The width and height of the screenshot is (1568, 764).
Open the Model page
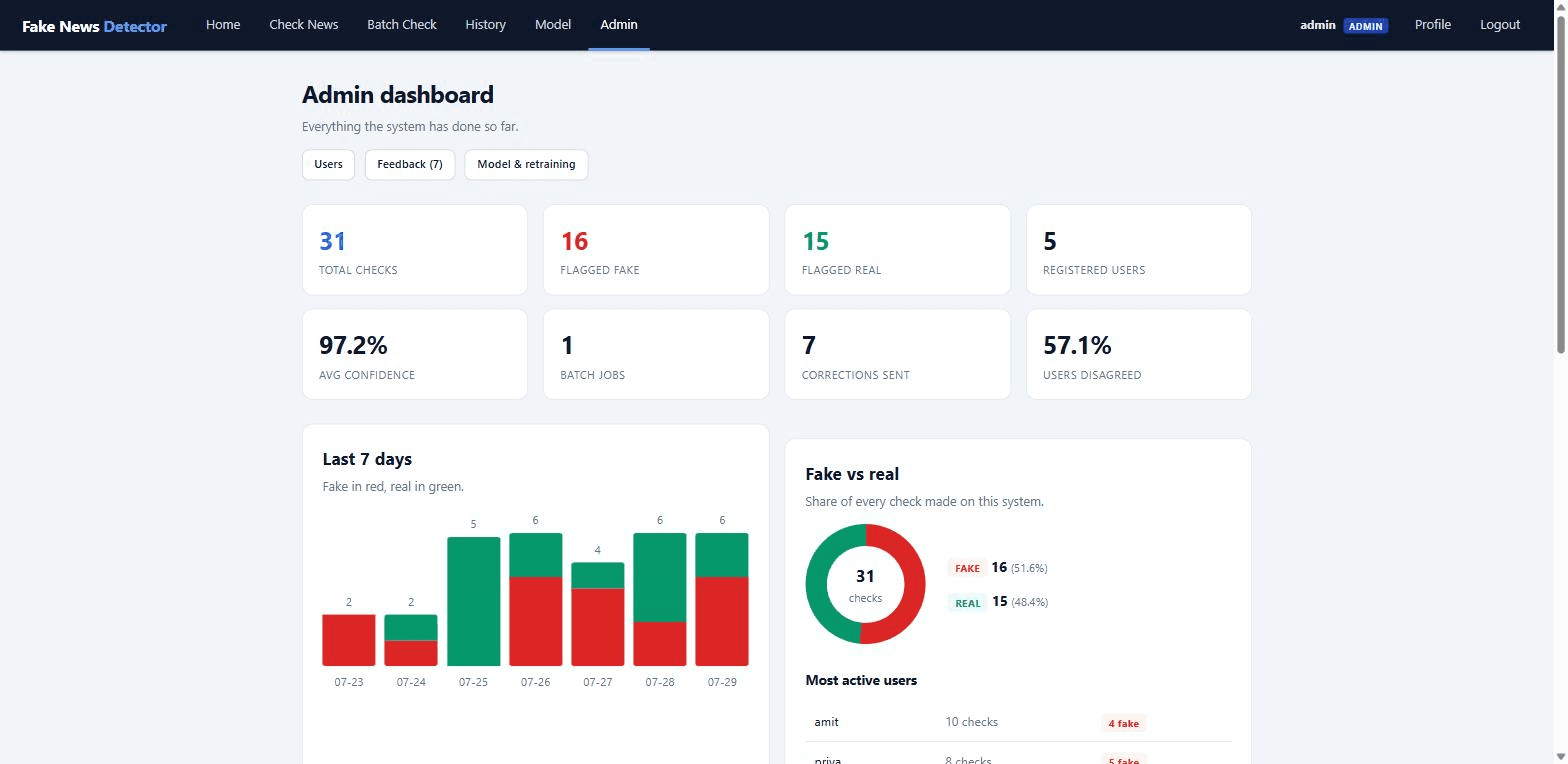(x=553, y=25)
